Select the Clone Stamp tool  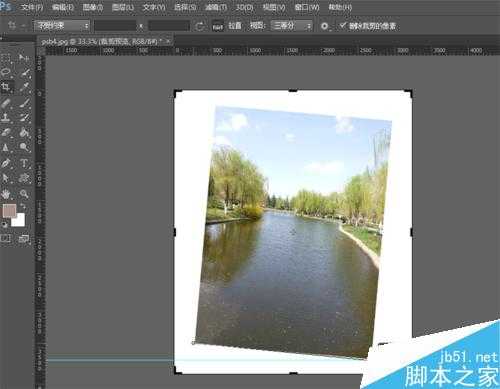pyautogui.click(x=6, y=117)
